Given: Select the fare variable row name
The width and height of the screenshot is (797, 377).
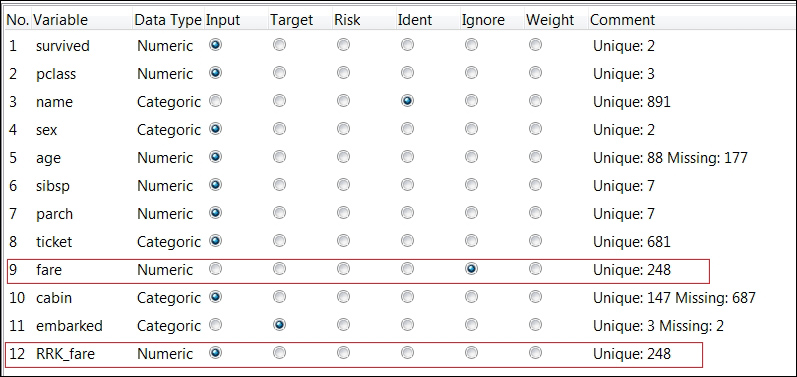Looking at the screenshot, I should (x=49, y=269).
